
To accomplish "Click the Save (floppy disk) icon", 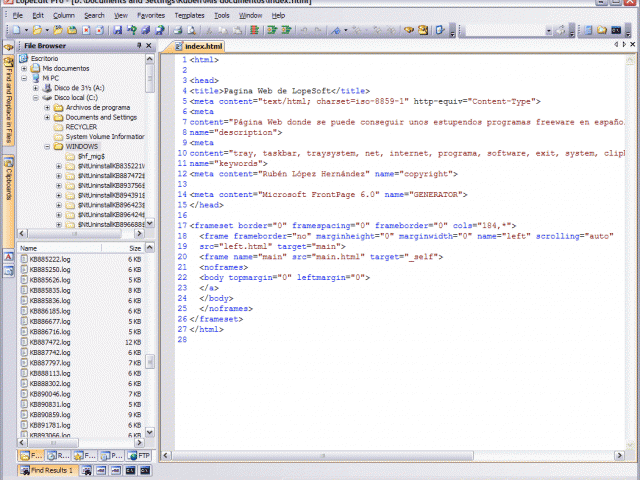I will click(x=118, y=30).
